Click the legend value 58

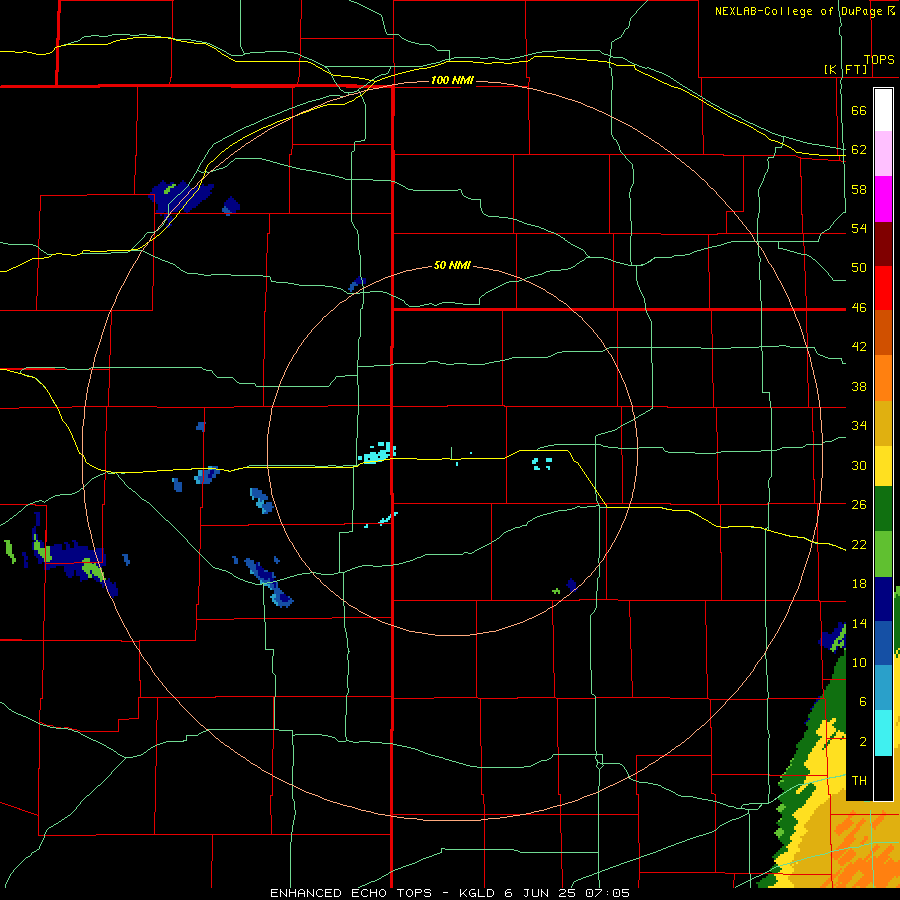[859, 189]
